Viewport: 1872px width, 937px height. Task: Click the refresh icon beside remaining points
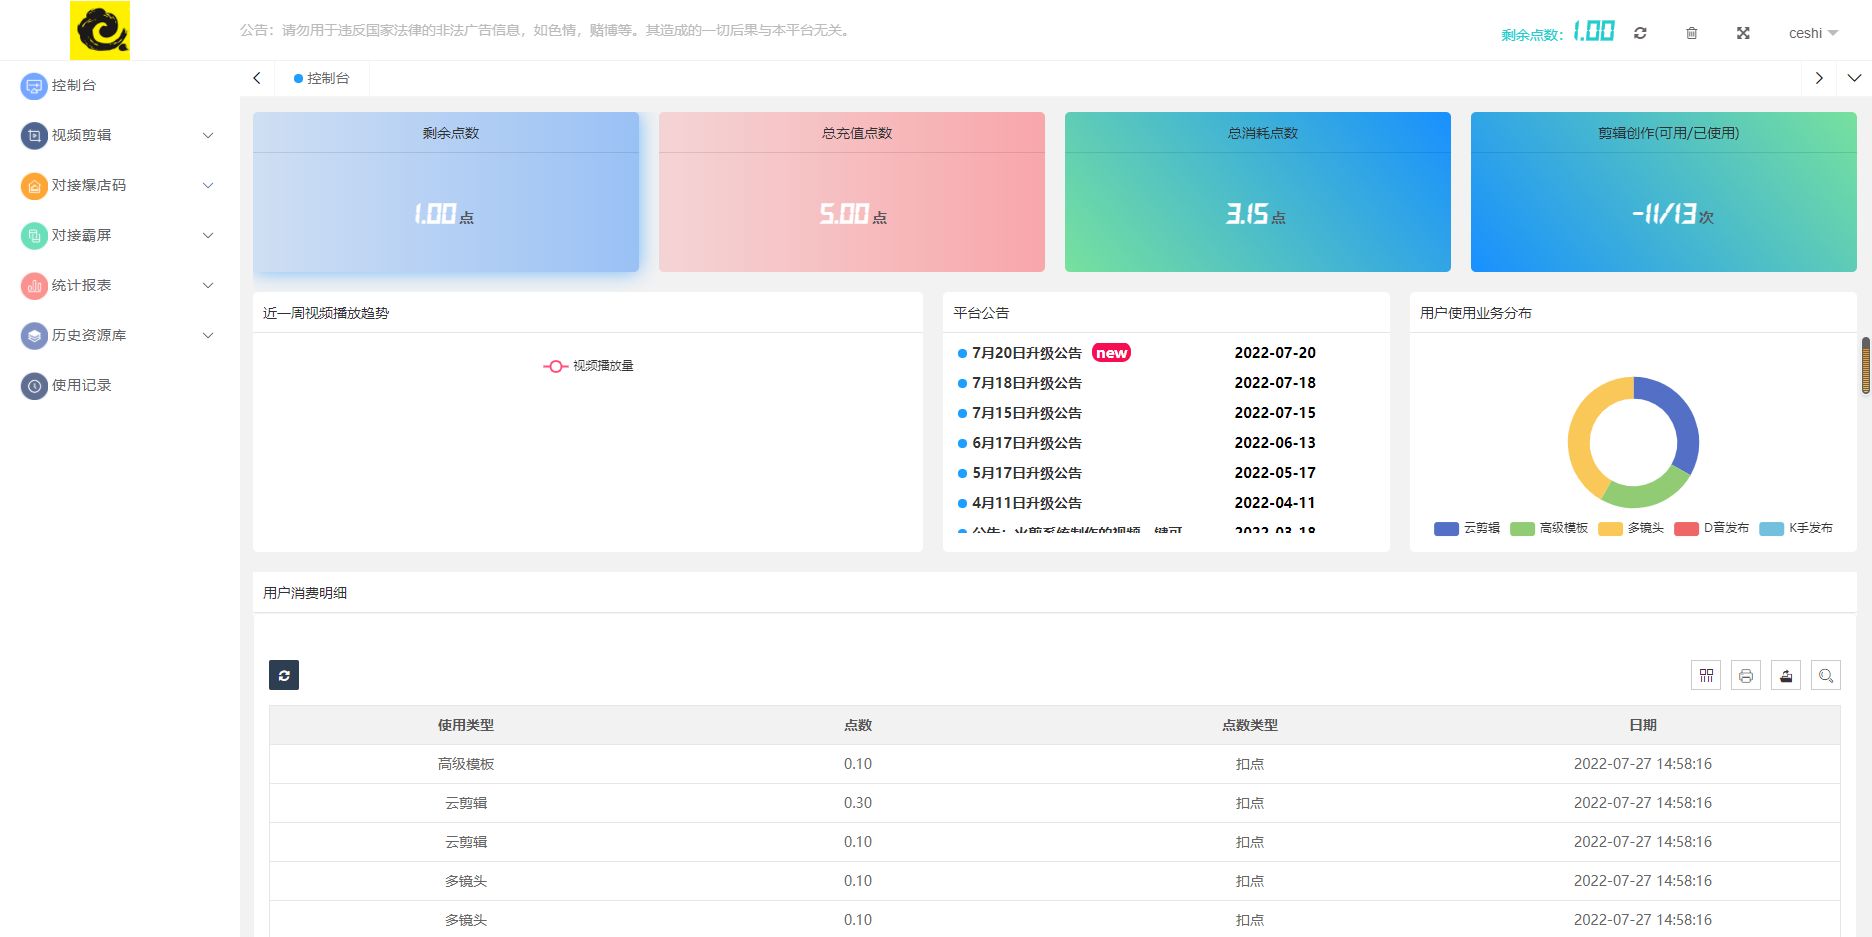click(1640, 33)
